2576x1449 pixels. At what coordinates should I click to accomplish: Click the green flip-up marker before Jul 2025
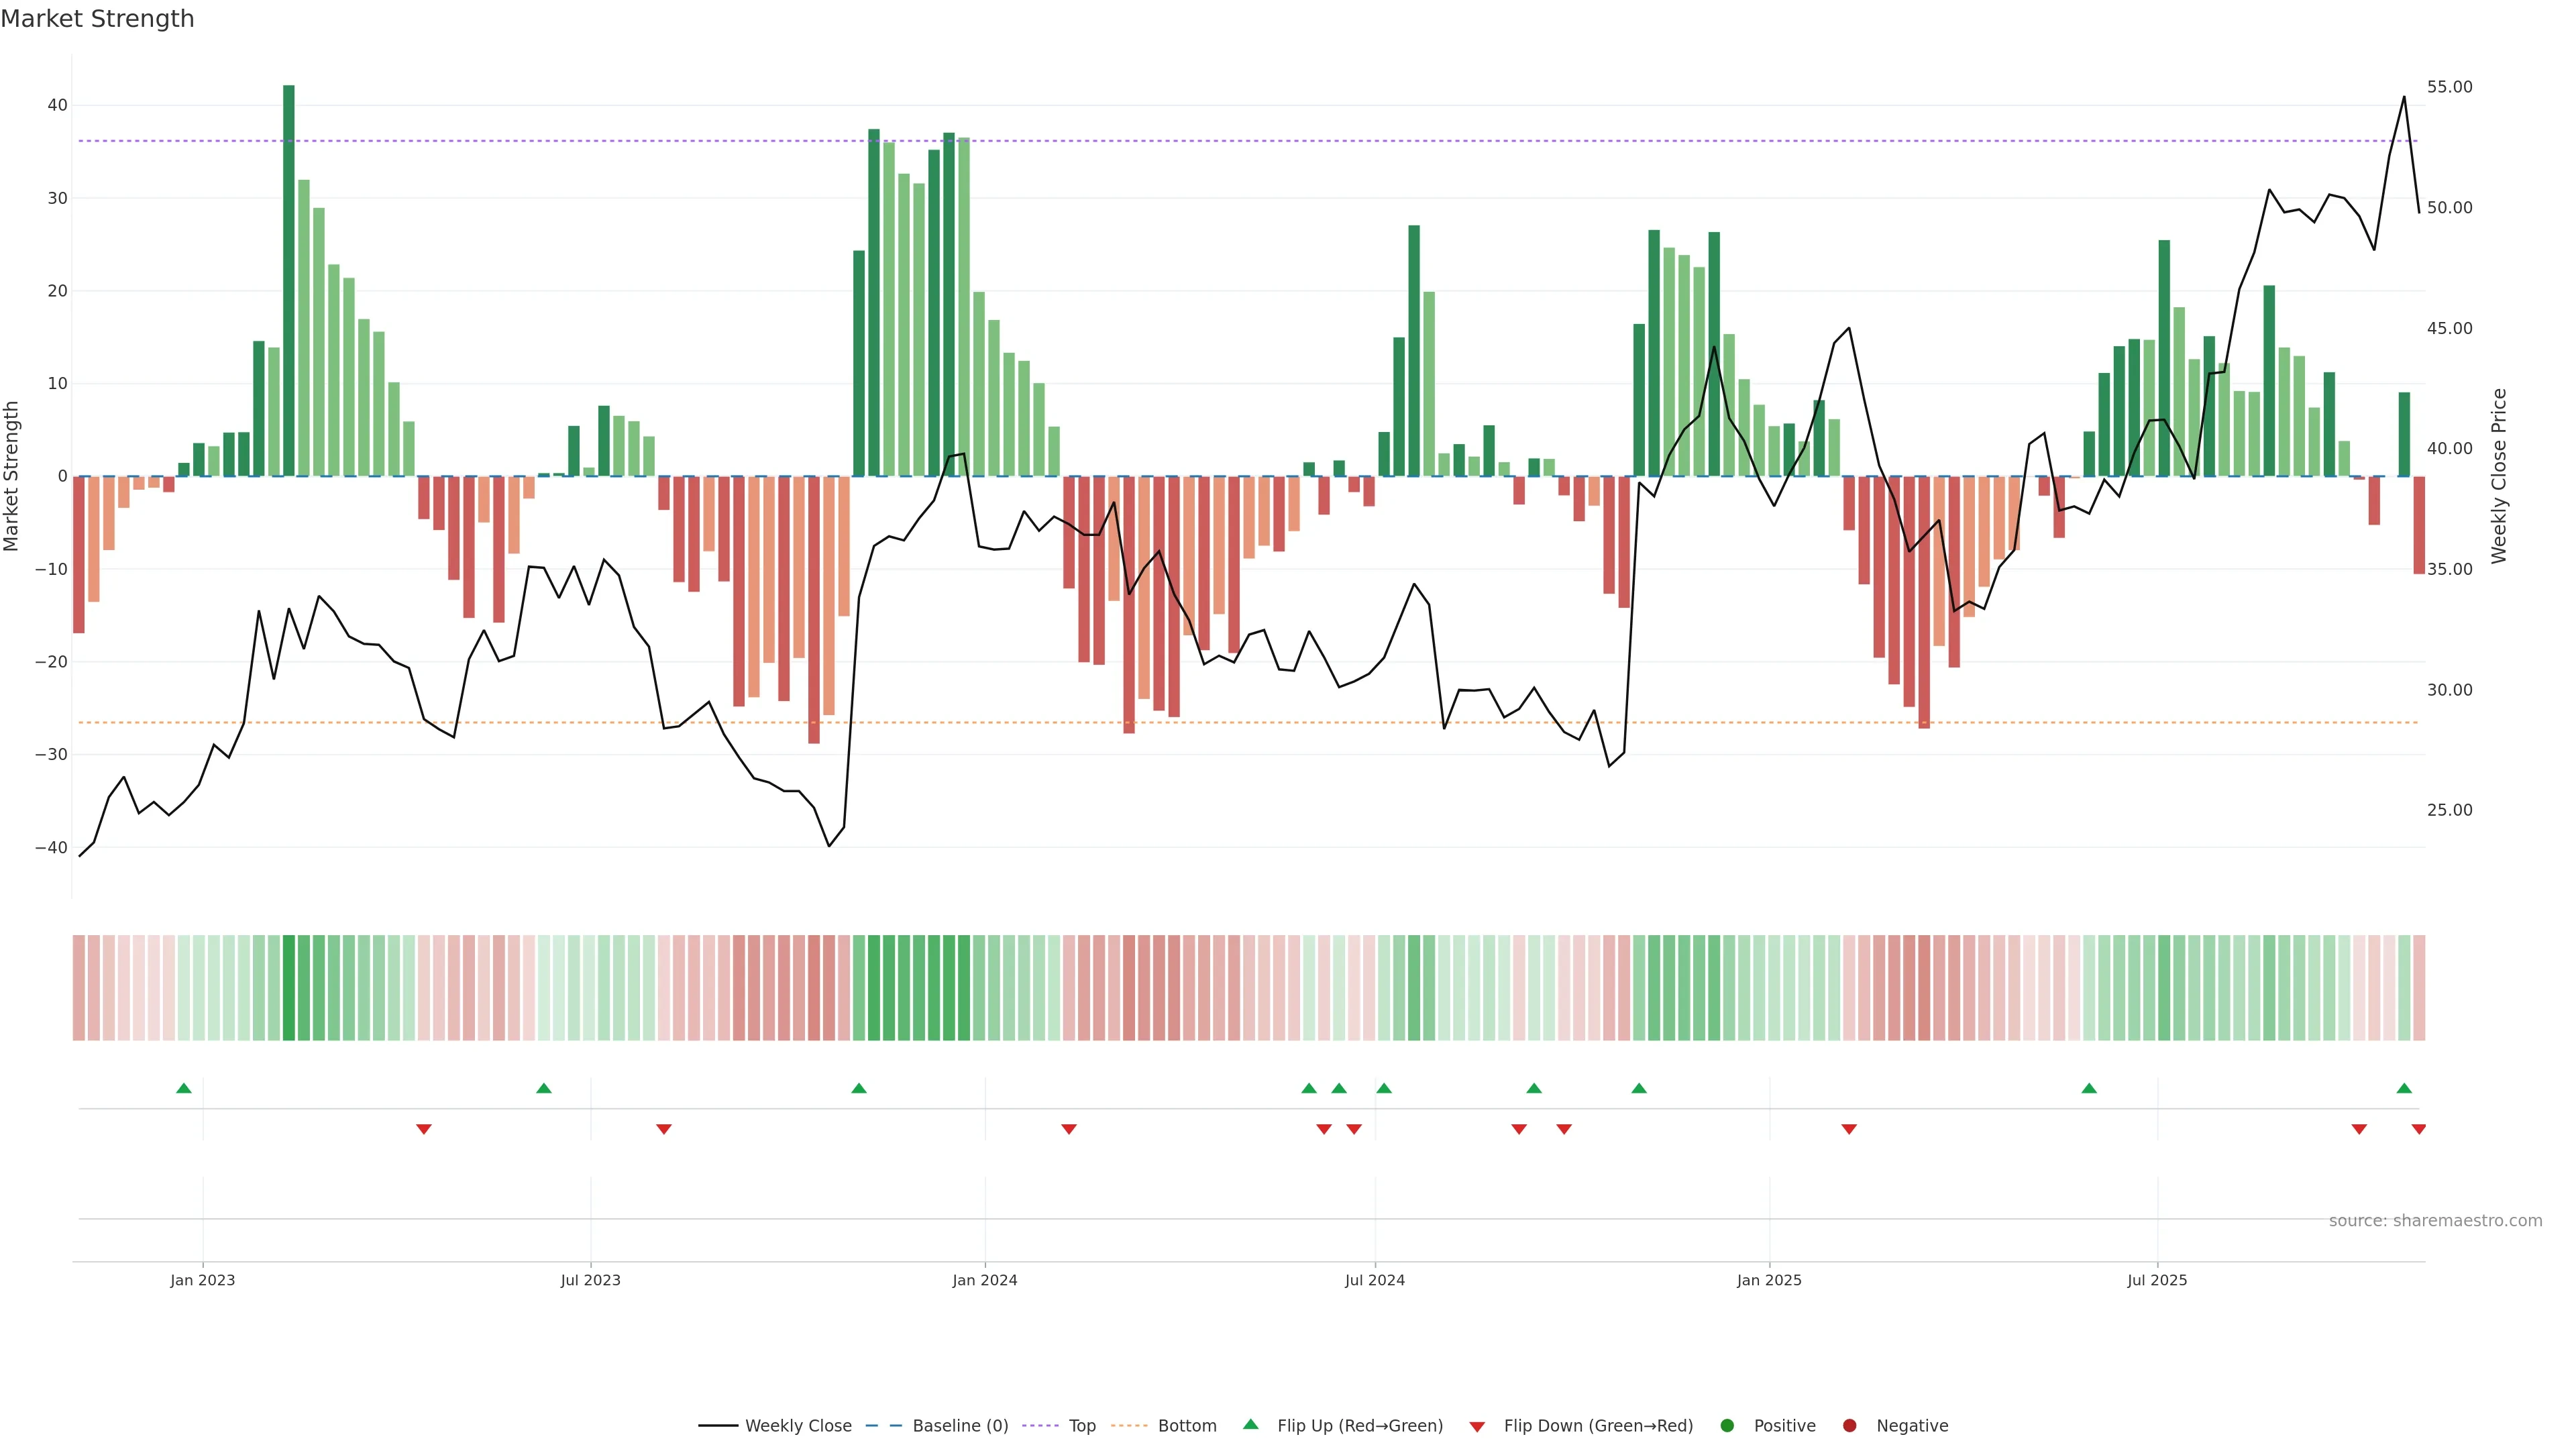click(x=2089, y=1088)
